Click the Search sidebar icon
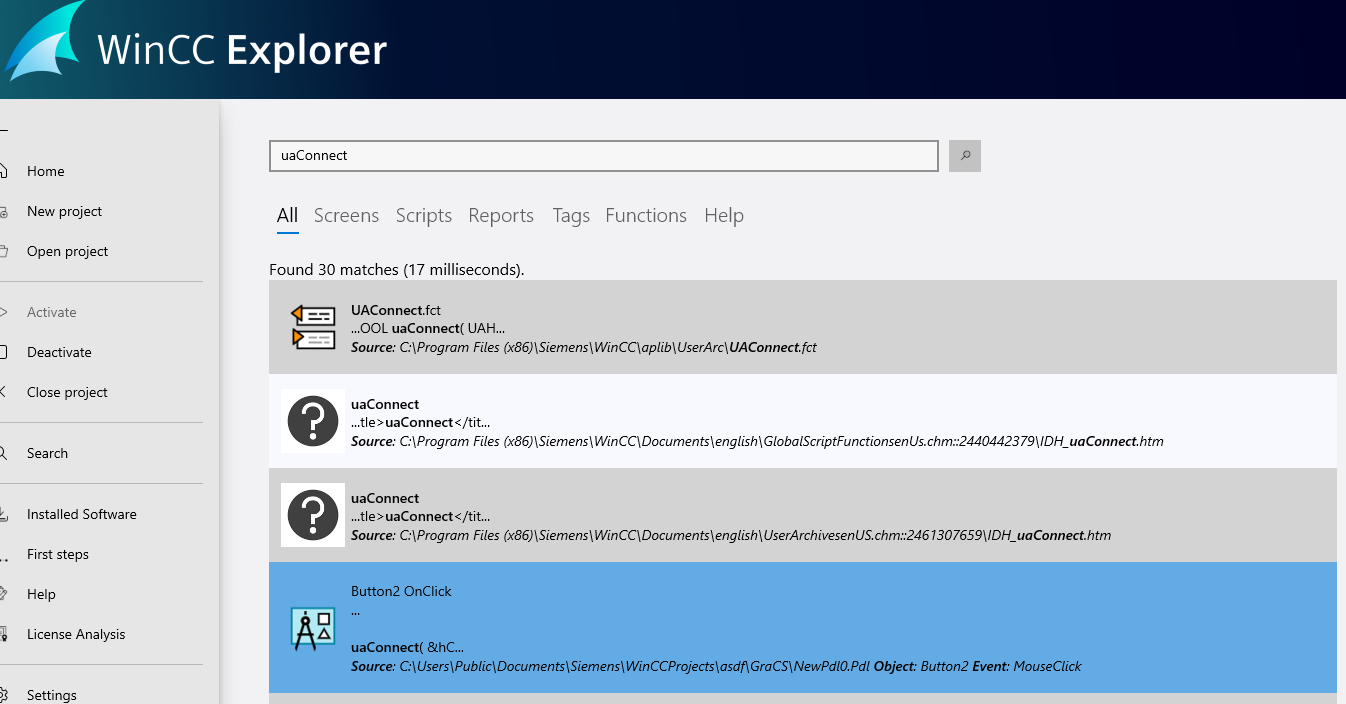The width and height of the screenshot is (1346, 704). [x=4, y=453]
